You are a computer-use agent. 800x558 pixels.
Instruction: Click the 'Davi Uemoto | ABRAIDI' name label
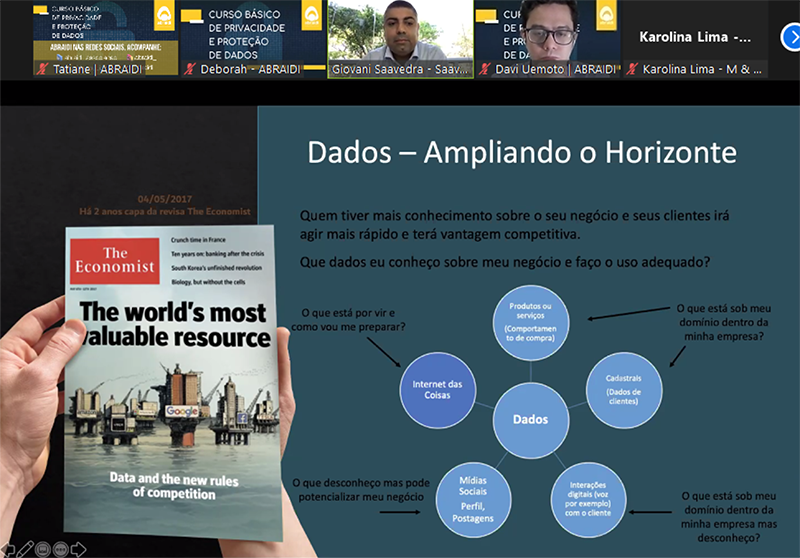(555, 69)
